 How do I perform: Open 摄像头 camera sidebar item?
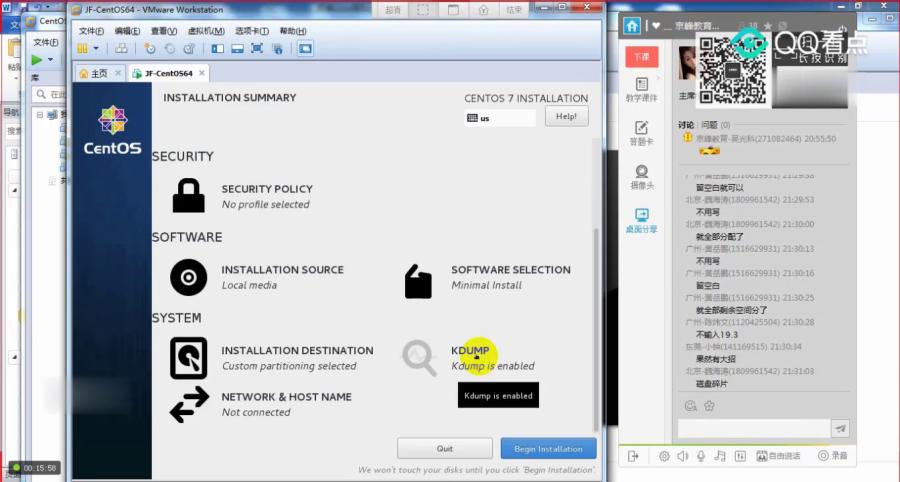(x=642, y=177)
